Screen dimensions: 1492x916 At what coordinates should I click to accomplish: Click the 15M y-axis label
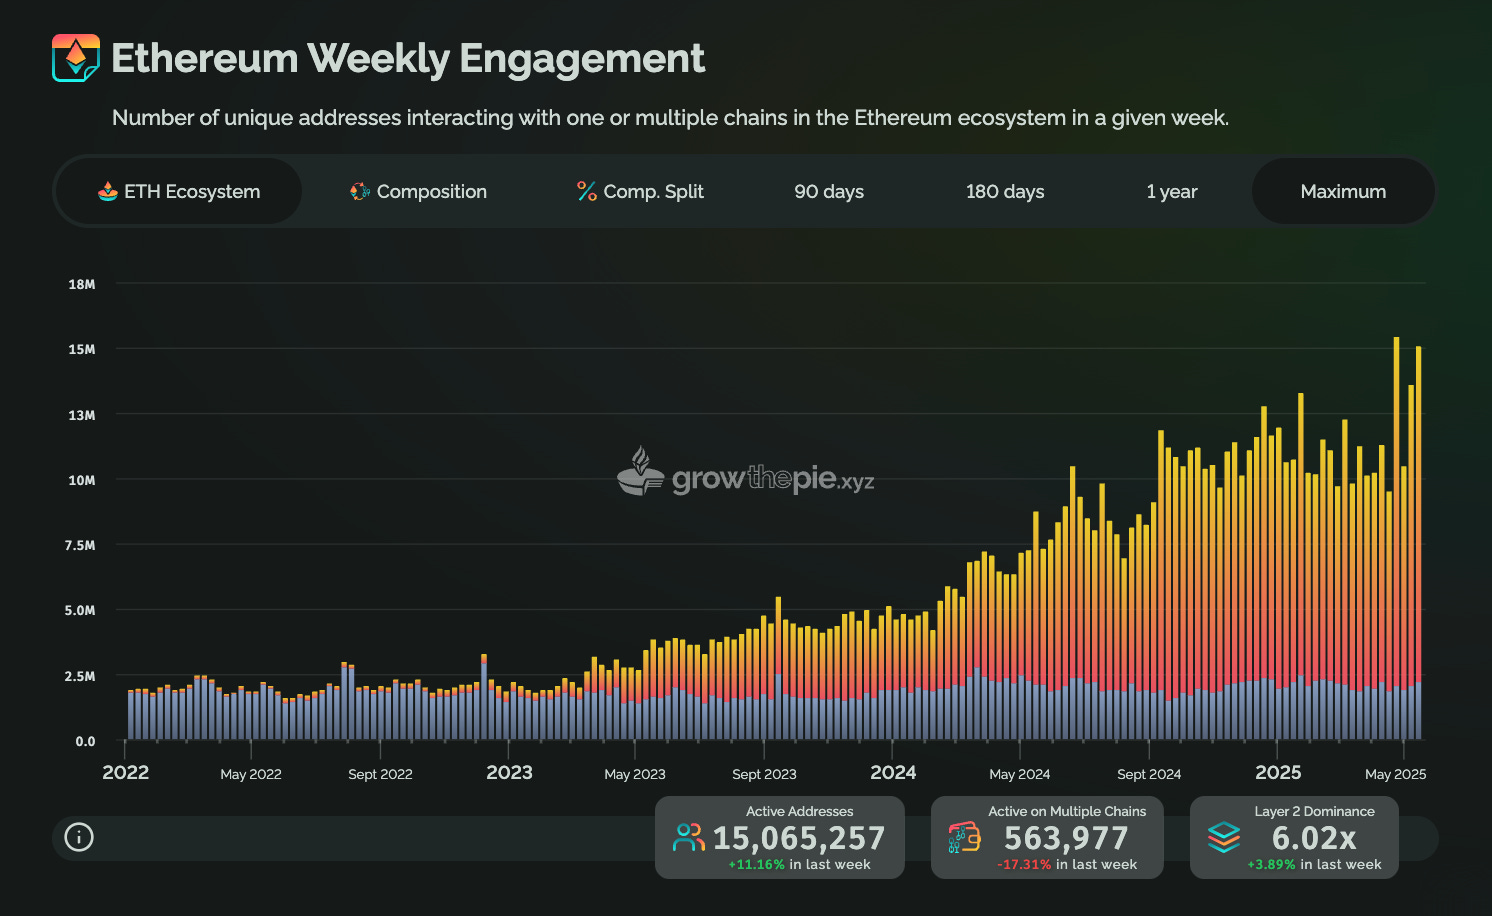click(82, 349)
